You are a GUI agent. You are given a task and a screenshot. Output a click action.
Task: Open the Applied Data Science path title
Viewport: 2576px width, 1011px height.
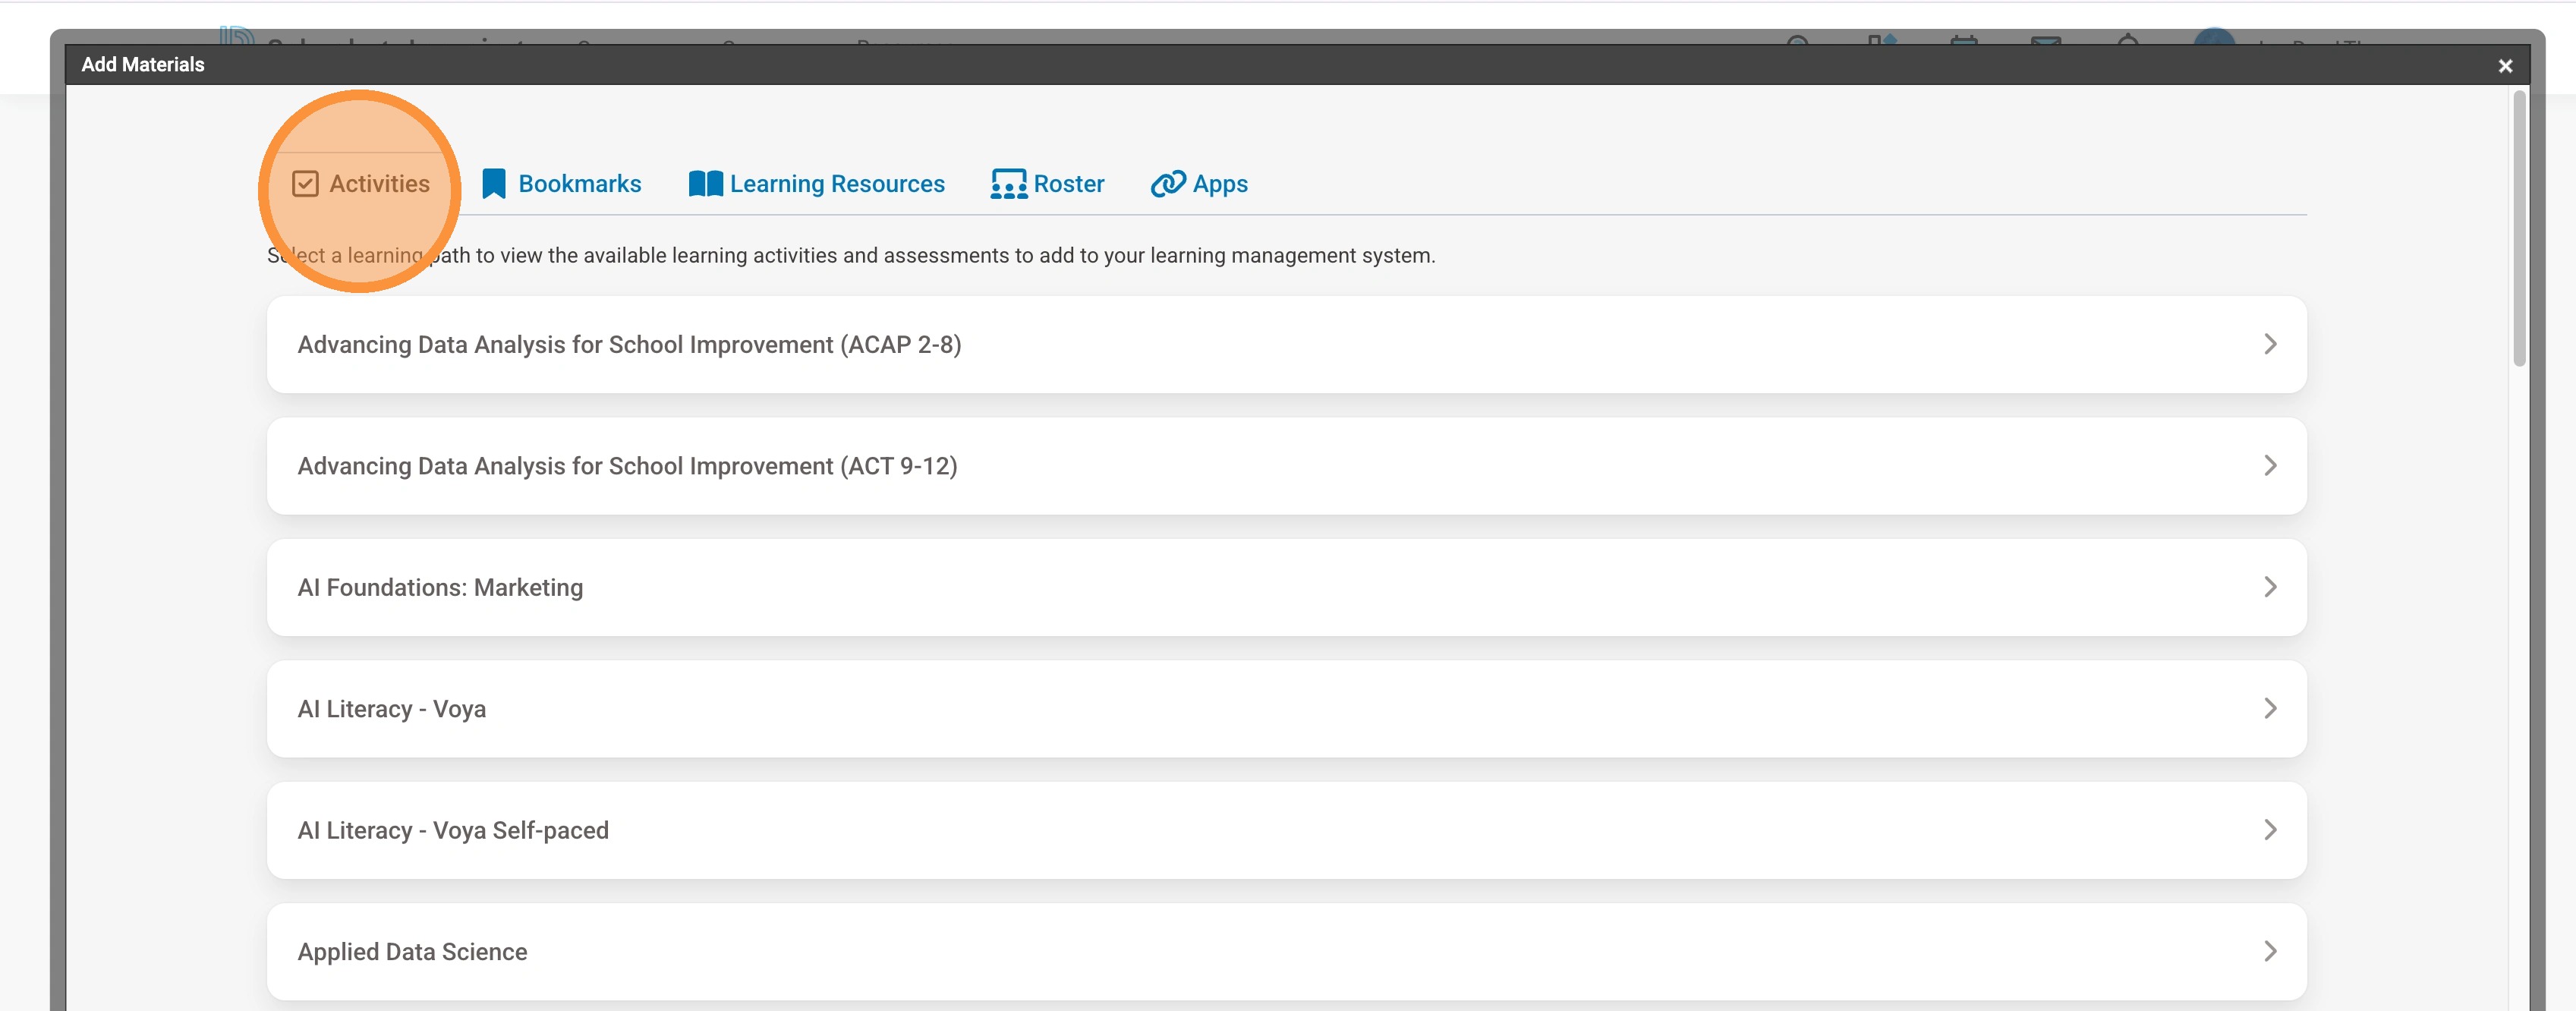[412, 951]
